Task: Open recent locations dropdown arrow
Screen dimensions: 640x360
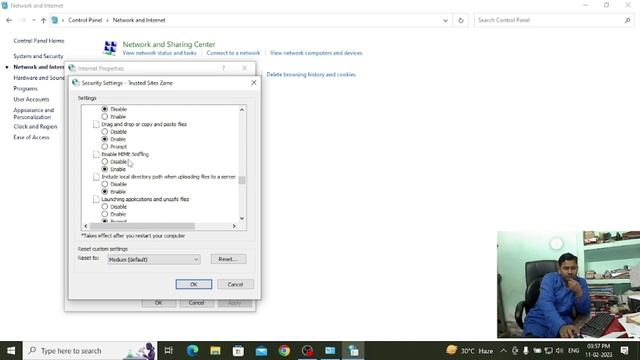Action: click(x=33, y=20)
